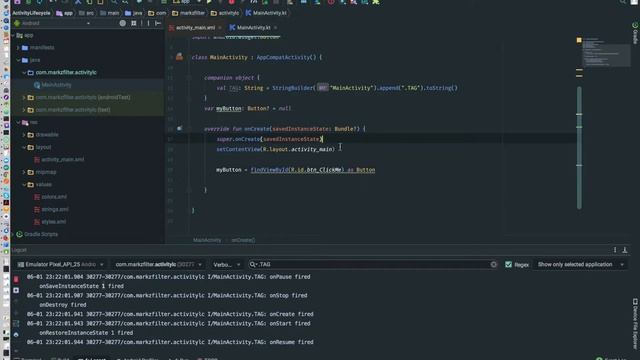Hide the Logcat panel

tap(624, 250)
